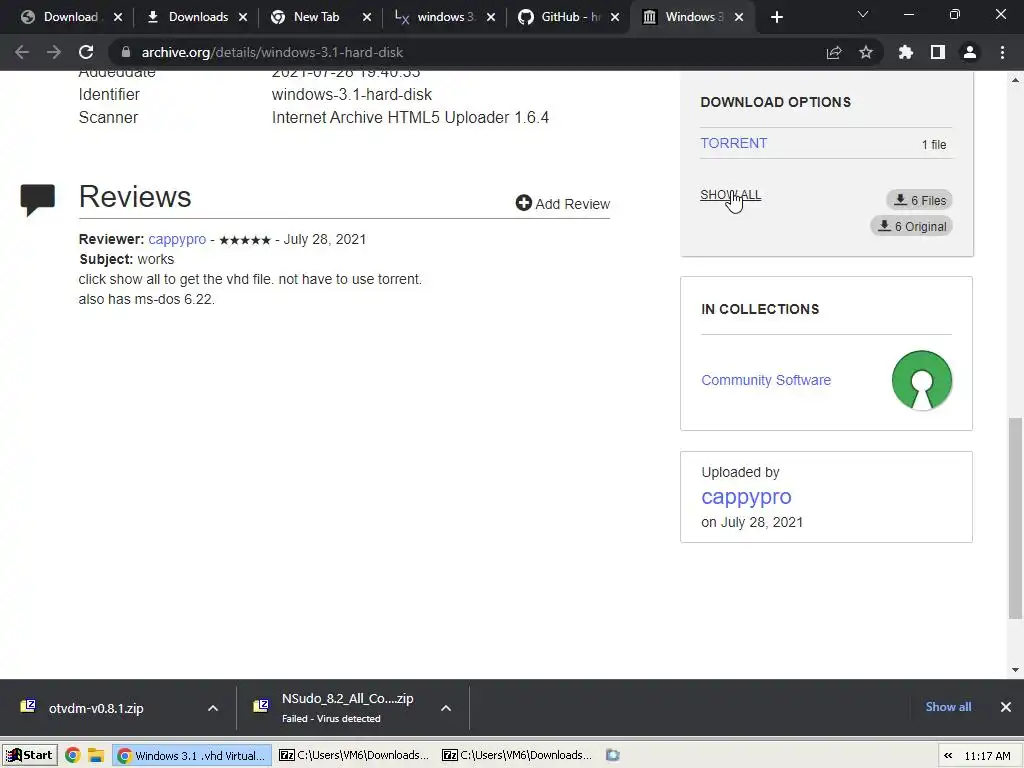
Task: Expand options for otvdm-v0.8.1.zip
Action: coord(213,708)
